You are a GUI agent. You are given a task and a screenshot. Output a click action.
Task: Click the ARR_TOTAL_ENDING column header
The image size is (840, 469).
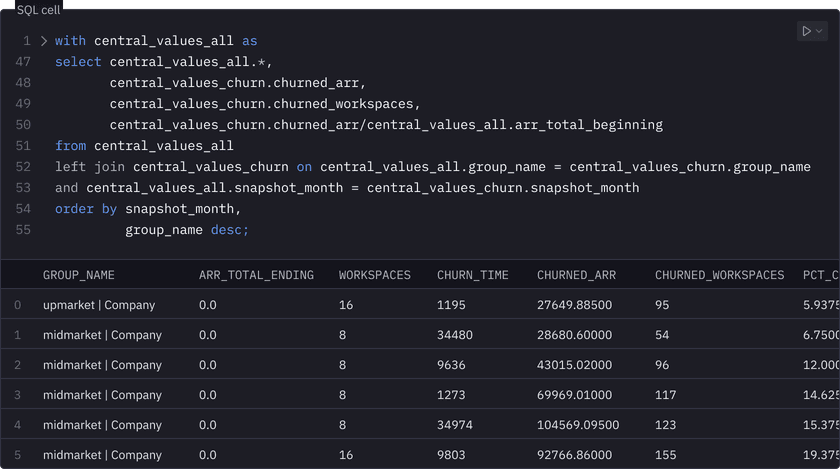pyautogui.click(x=256, y=275)
